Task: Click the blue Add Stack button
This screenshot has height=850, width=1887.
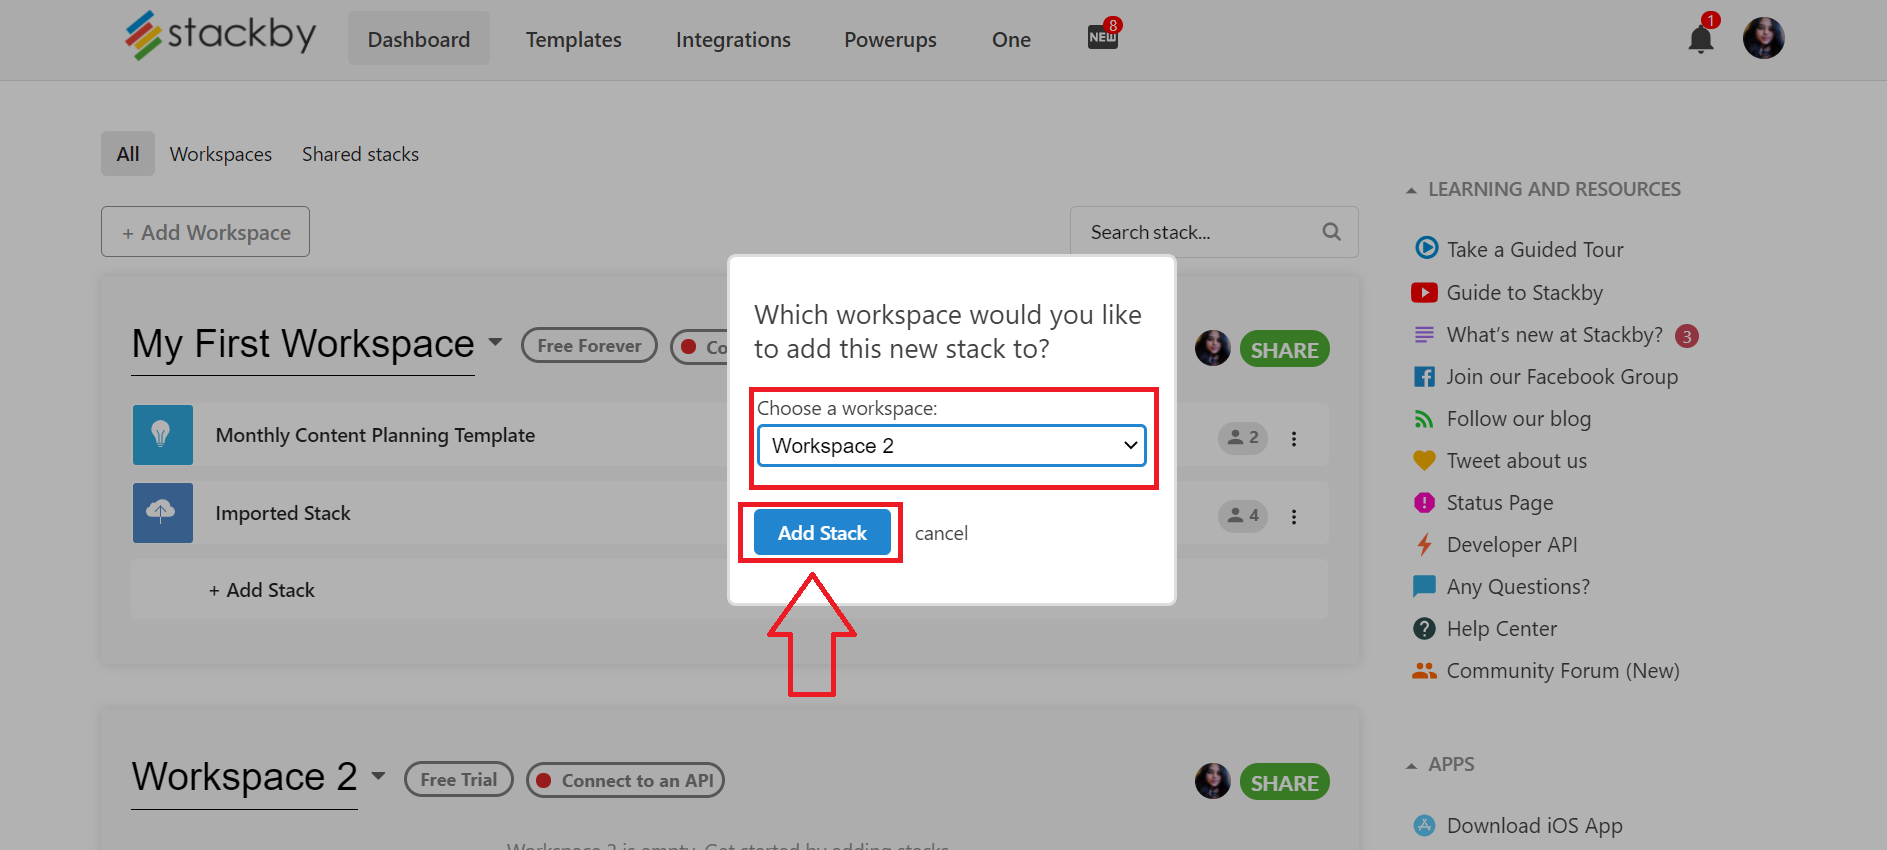Action: click(822, 533)
